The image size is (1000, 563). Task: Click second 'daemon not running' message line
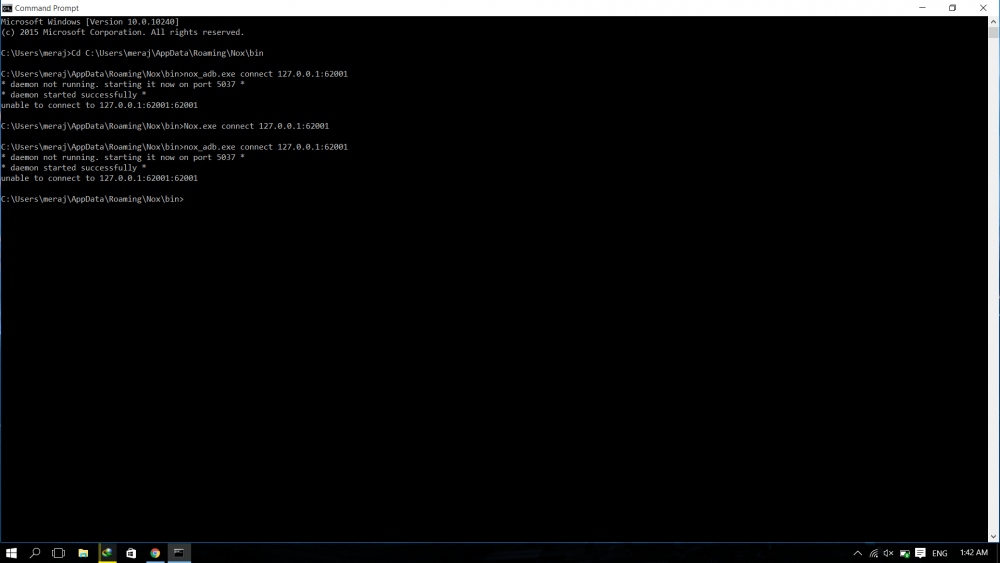[122, 157]
